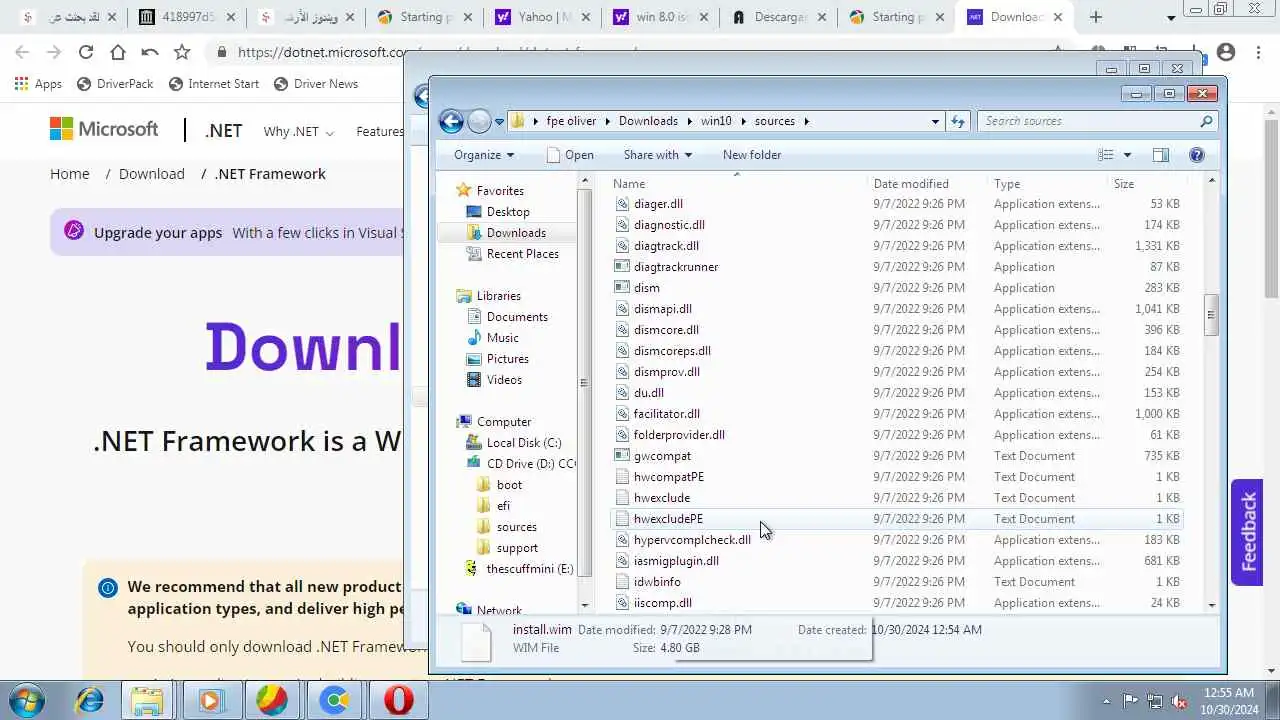Click the arrow after sources in breadcrumb
The height and width of the screenshot is (720, 1280).
click(x=806, y=121)
